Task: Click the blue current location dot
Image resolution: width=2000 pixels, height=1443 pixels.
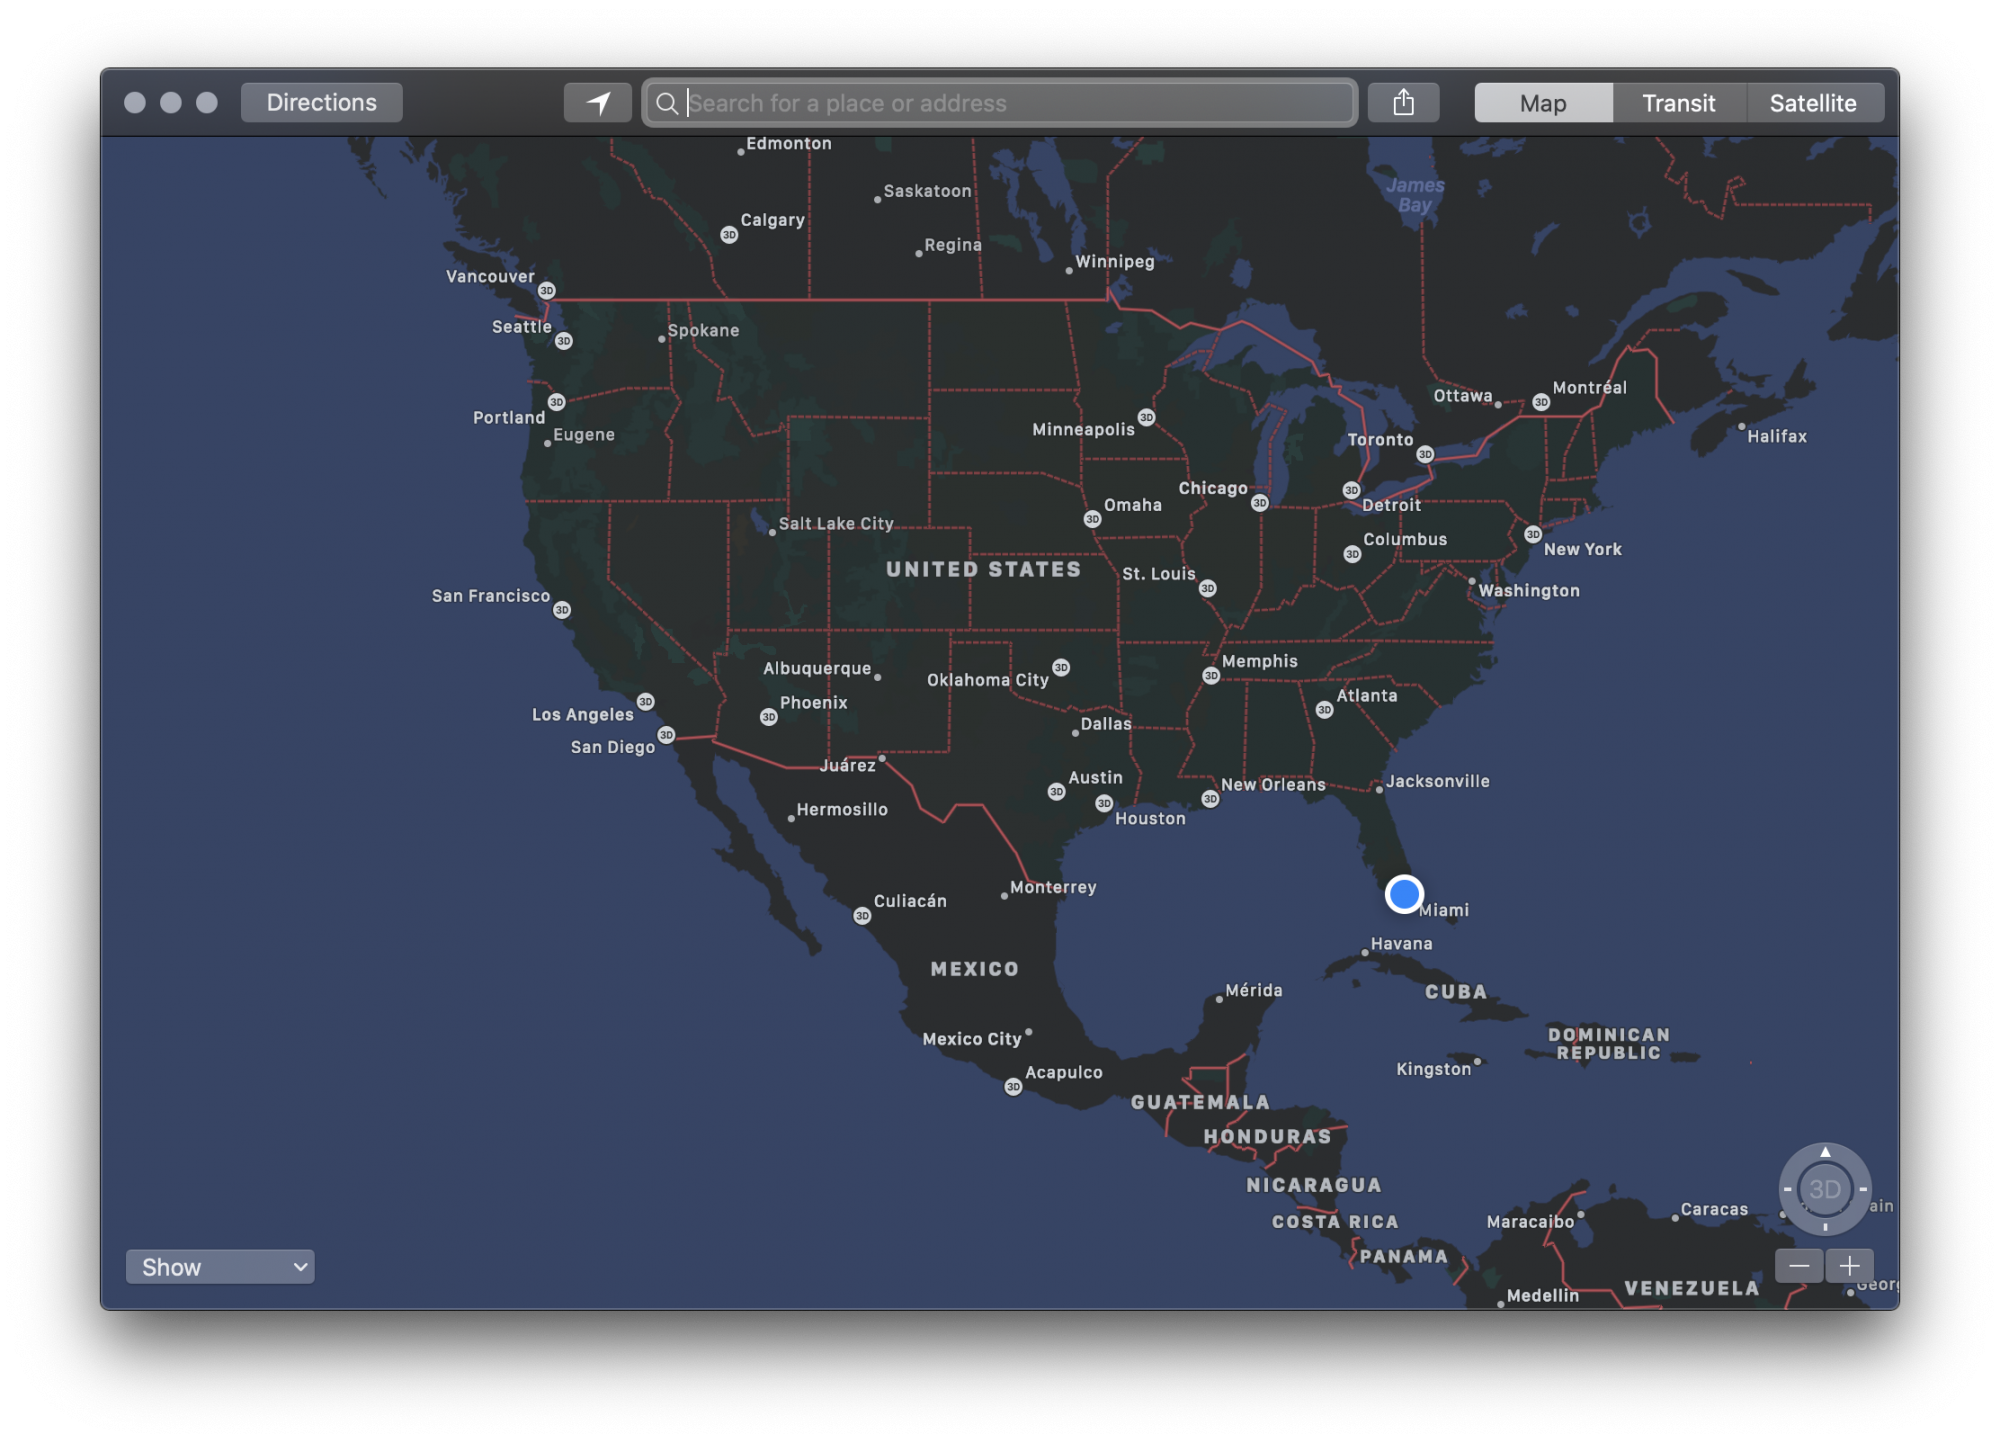Action: click(x=1404, y=893)
